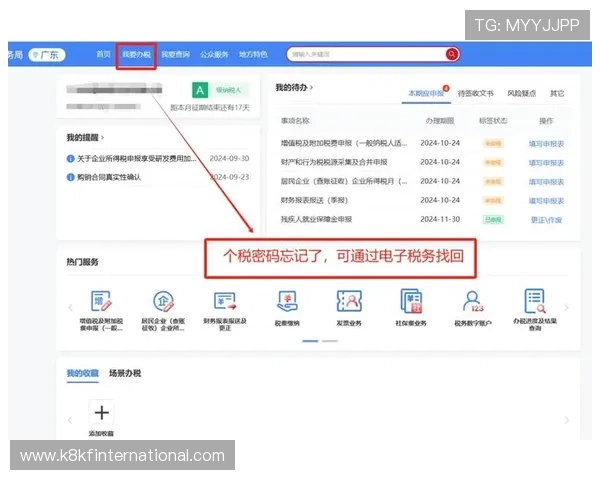Click 填写申报表 for 增值税及附加税费申报 row

(x=546, y=144)
